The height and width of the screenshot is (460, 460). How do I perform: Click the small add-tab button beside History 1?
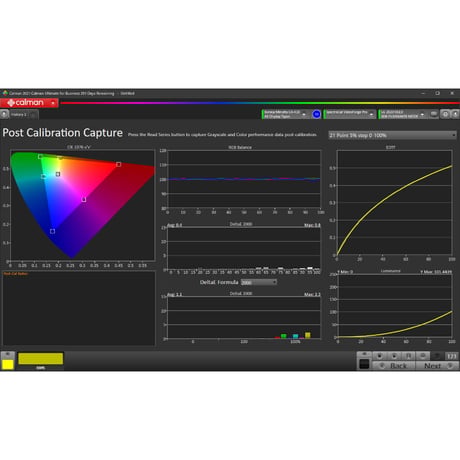(33, 115)
